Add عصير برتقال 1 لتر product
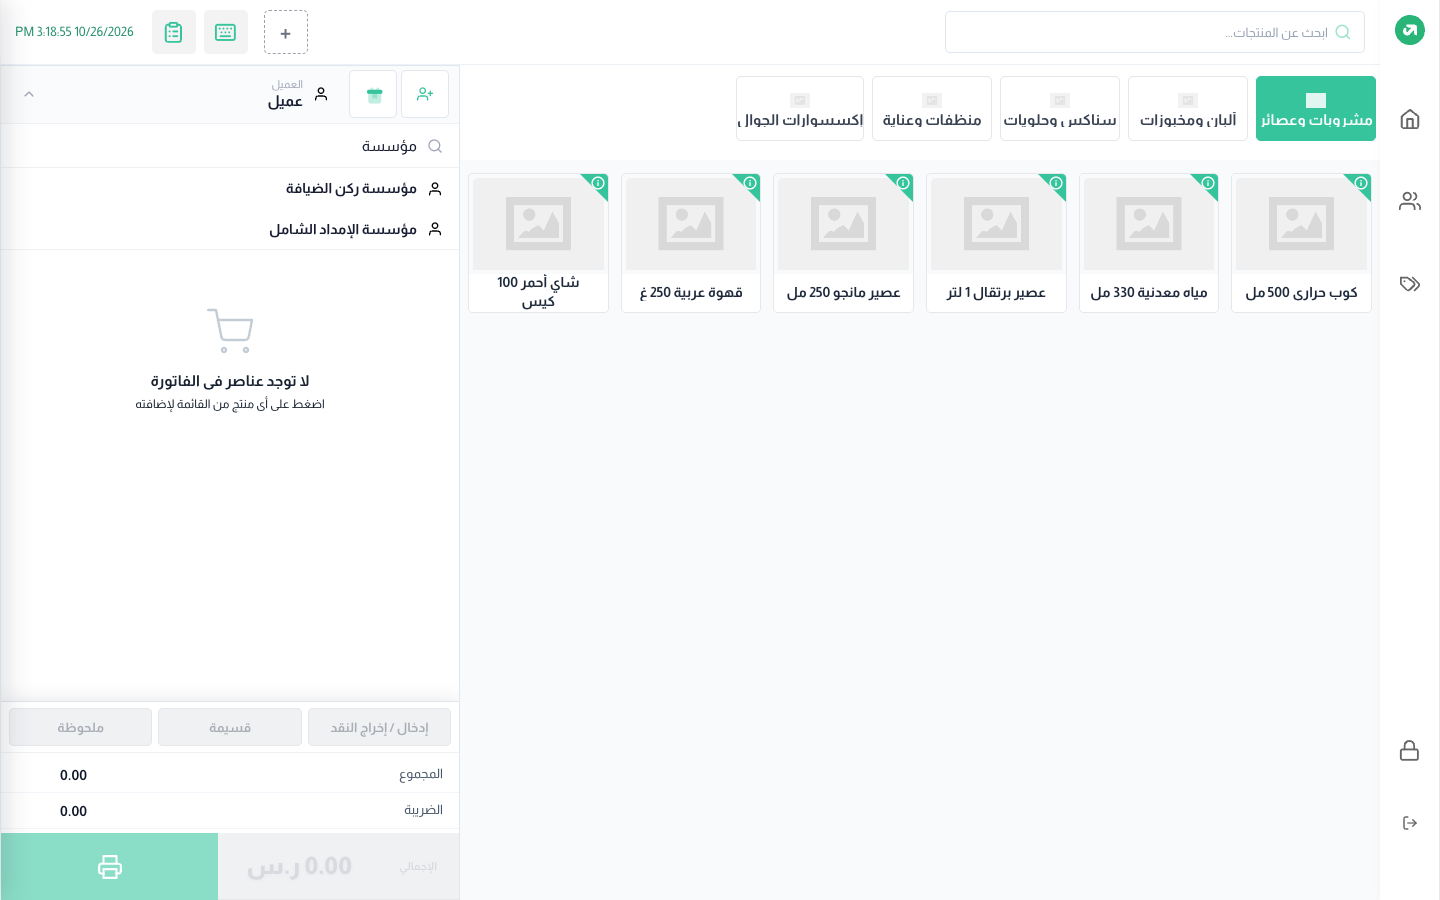 click(996, 243)
